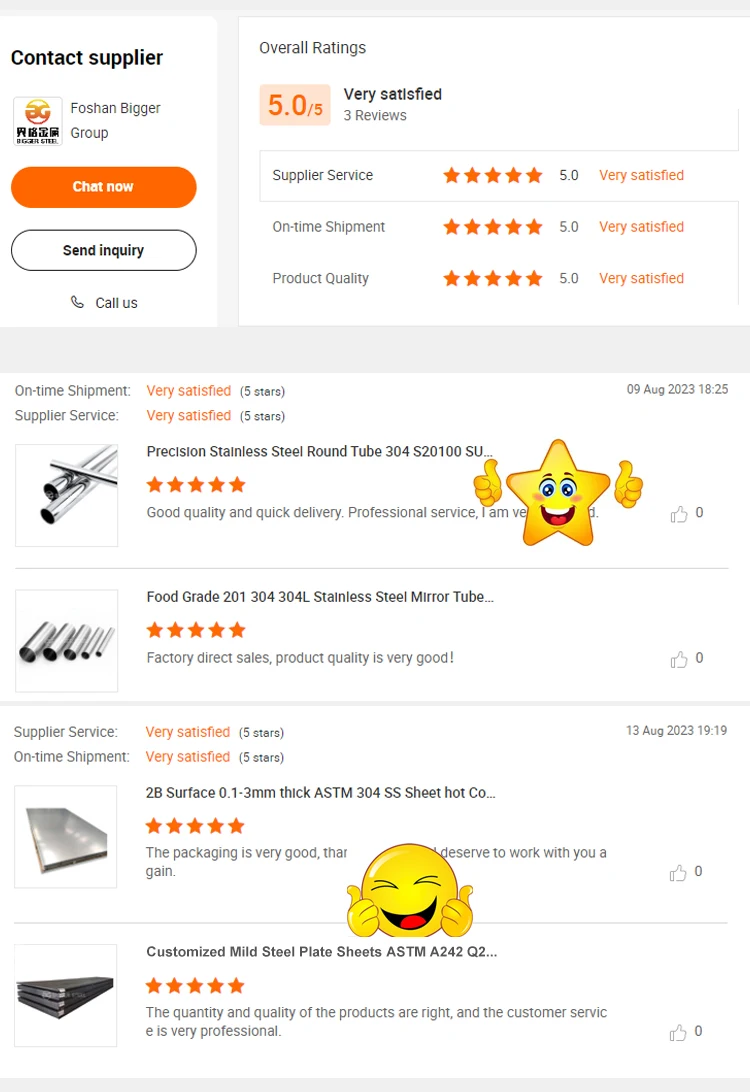Select the Supplier Service rating row
Screen dimensions: 750x1092
pyautogui.click(x=499, y=176)
